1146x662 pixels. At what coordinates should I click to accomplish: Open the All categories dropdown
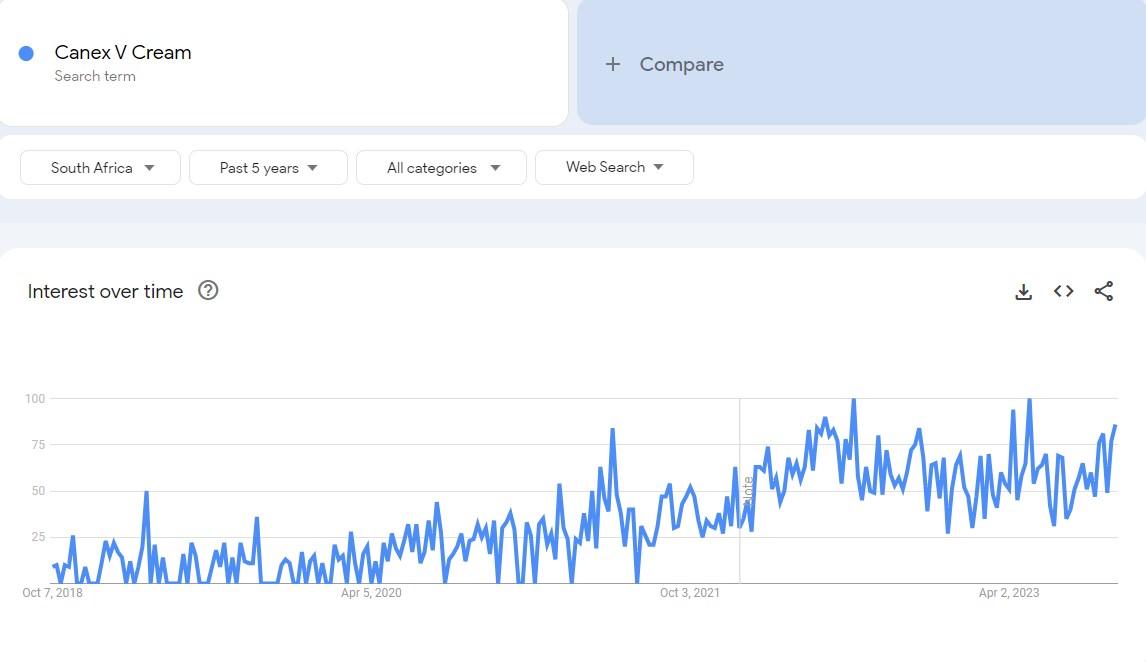point(441,167)
